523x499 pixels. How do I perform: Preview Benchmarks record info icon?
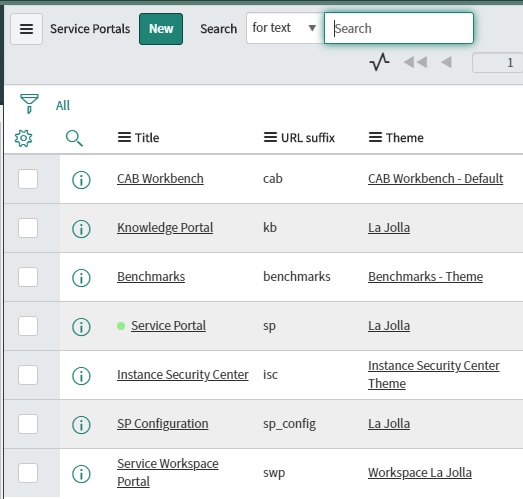[81, 278]
